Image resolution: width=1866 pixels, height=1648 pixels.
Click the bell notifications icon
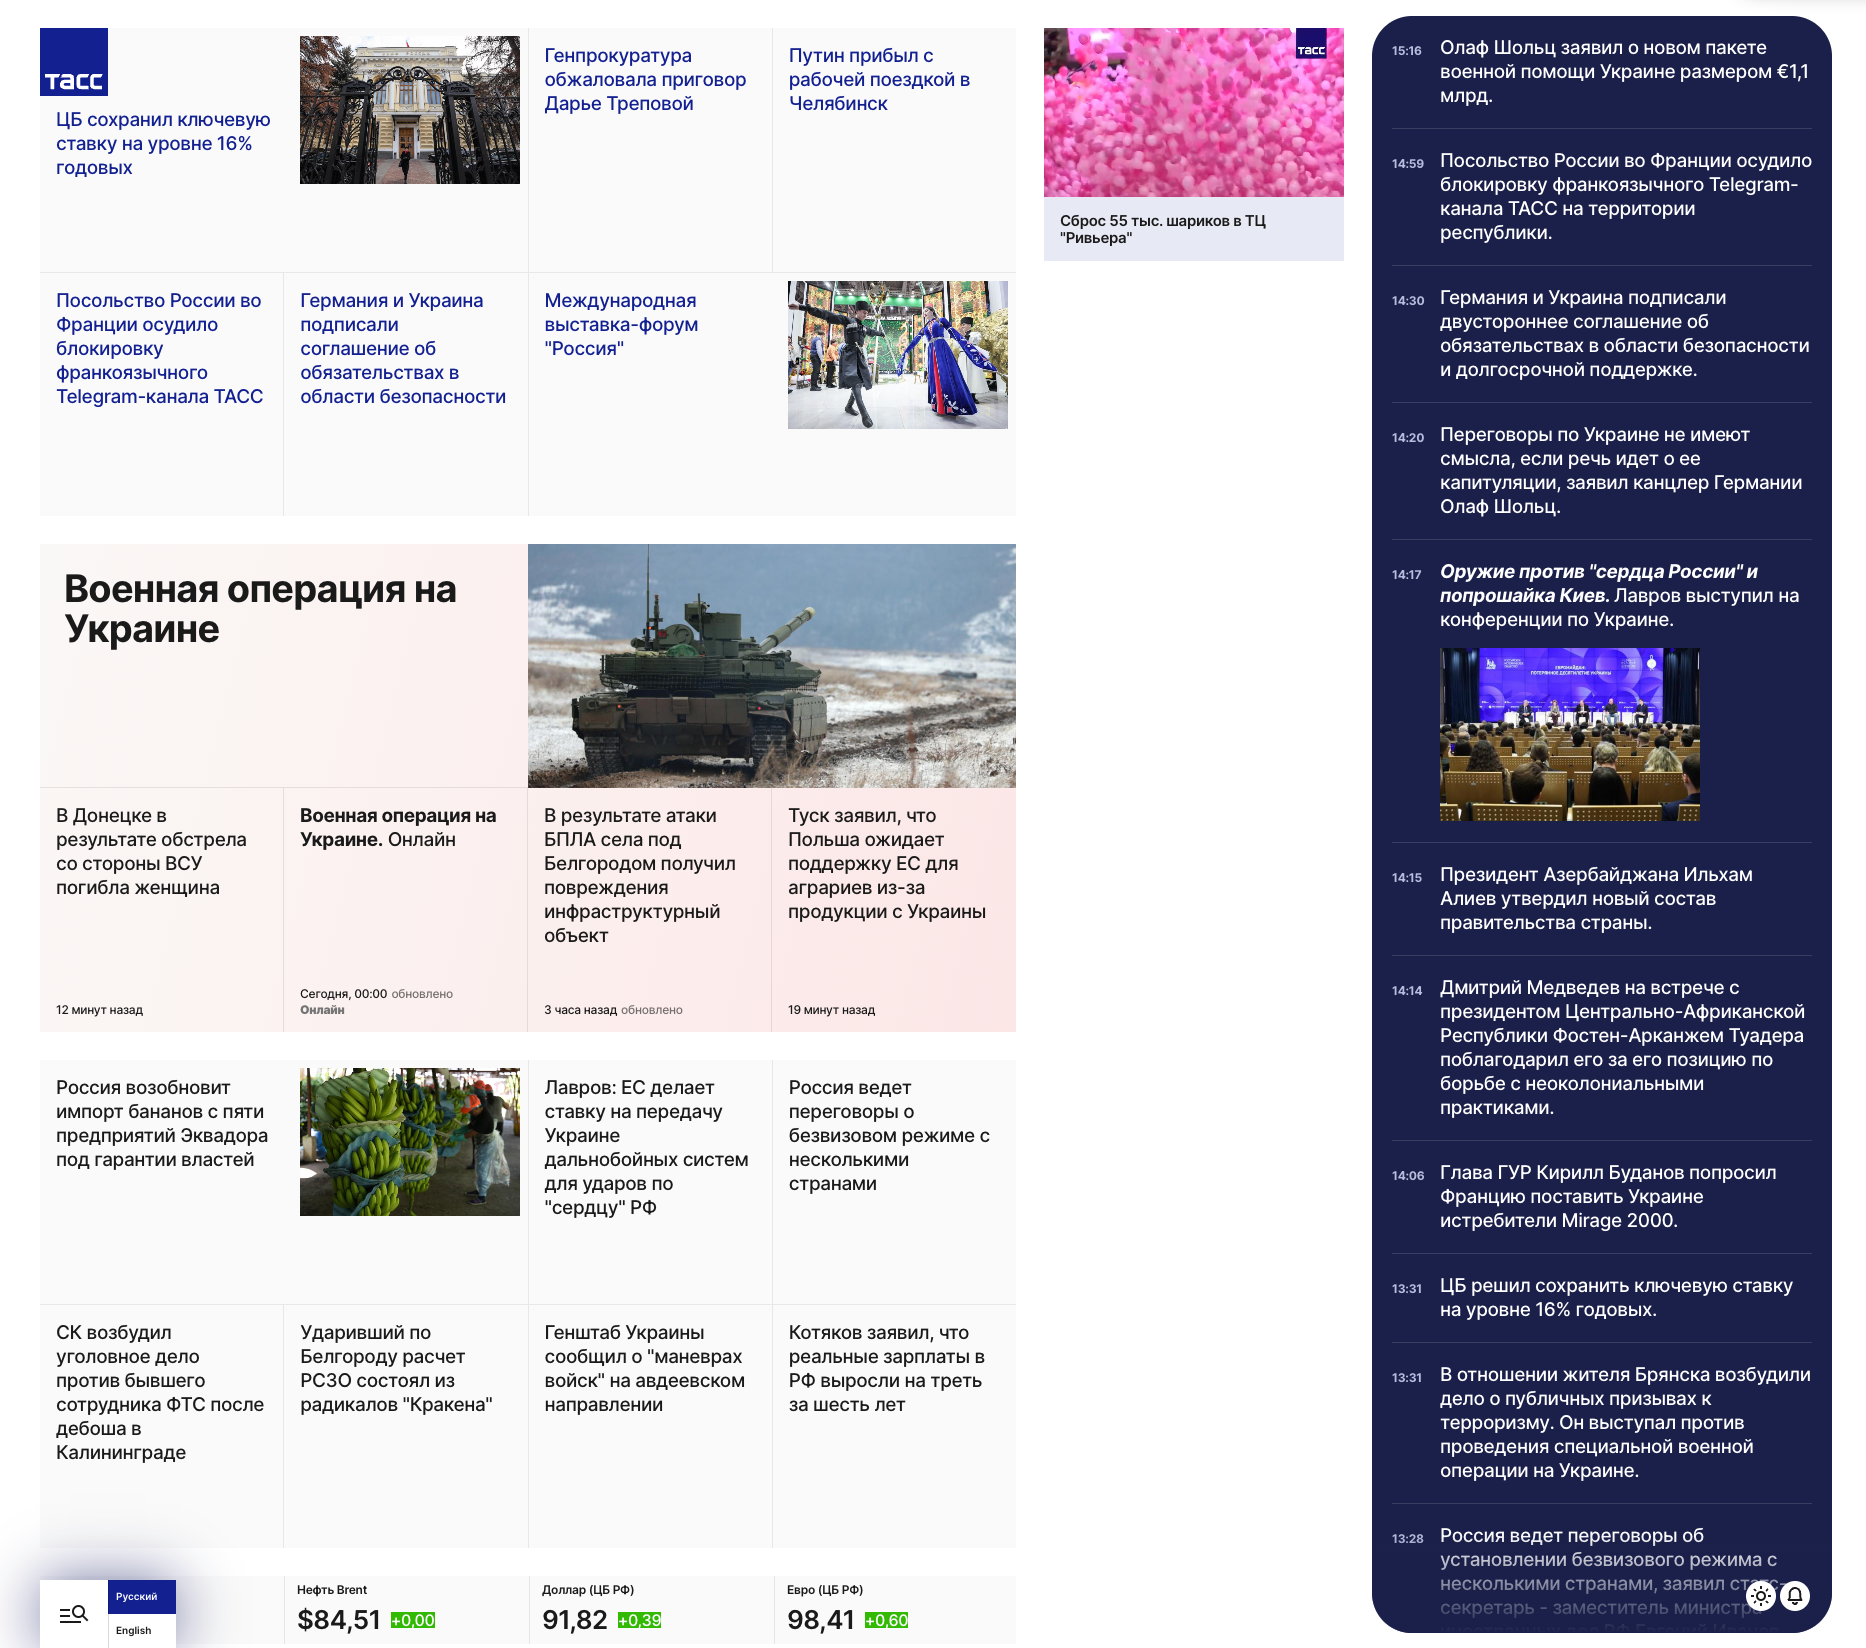(x=1795, y=1596)
